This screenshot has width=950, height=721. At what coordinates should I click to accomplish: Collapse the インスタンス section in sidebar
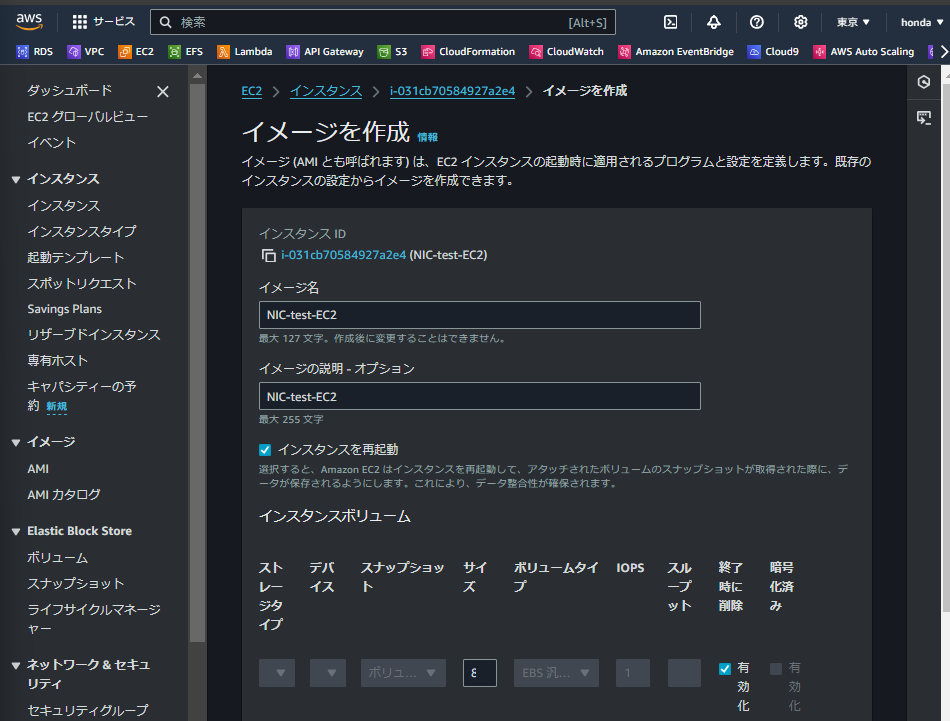[x=16, y=179]
